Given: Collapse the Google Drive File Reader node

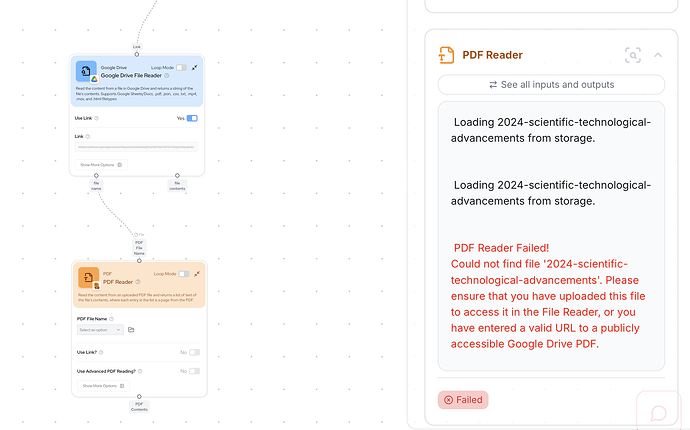Looking at the screenshot, I should point(195,67).
